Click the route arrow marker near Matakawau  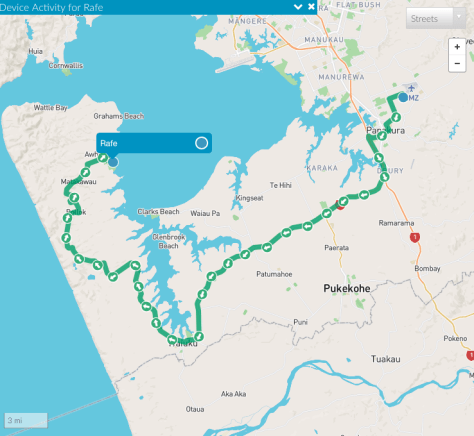point(85,172)
